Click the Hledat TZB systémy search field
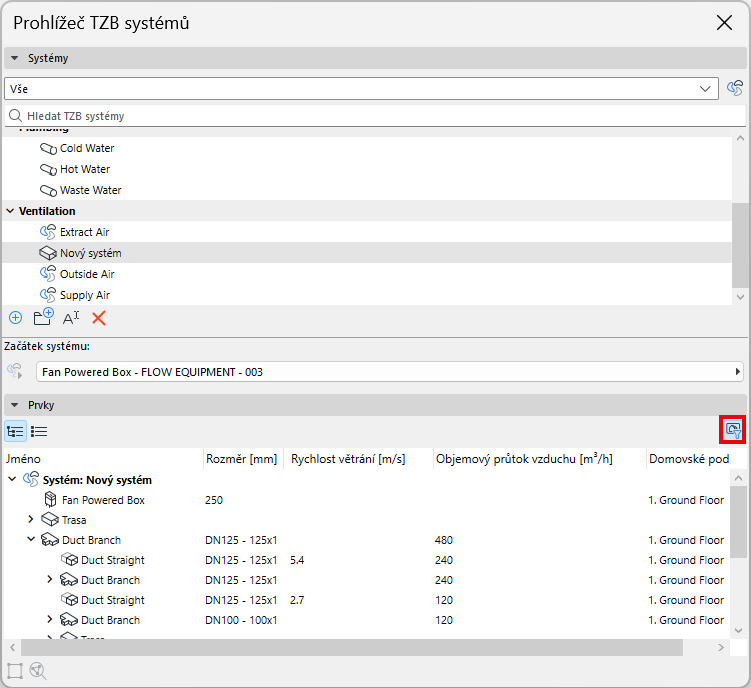 click(x=375, y=116)
